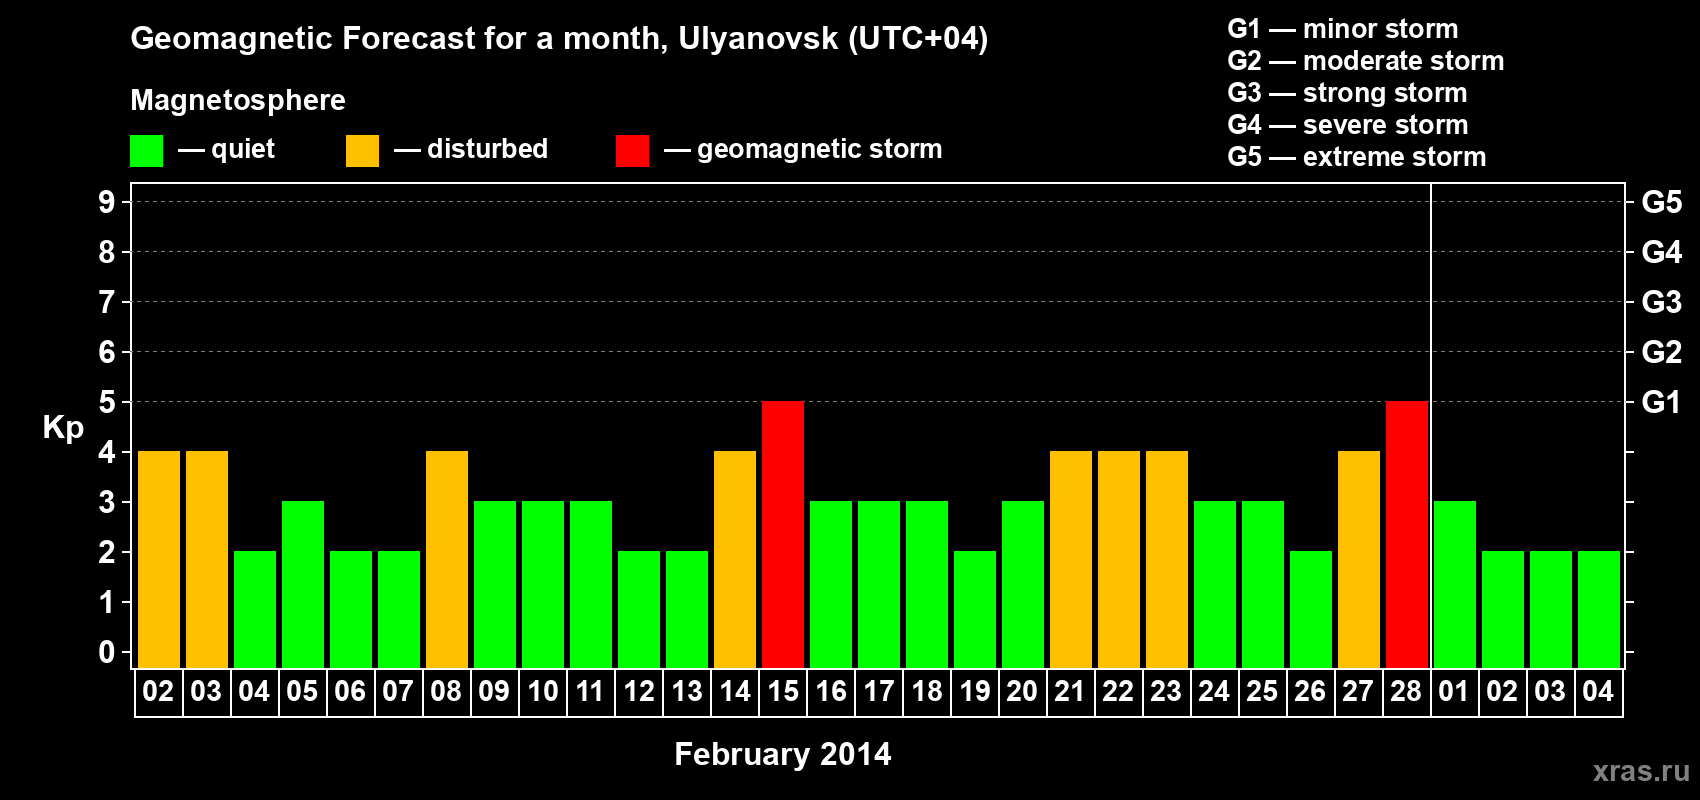
Task: Click the orange bar above 22
Action: click(1119, 560)
